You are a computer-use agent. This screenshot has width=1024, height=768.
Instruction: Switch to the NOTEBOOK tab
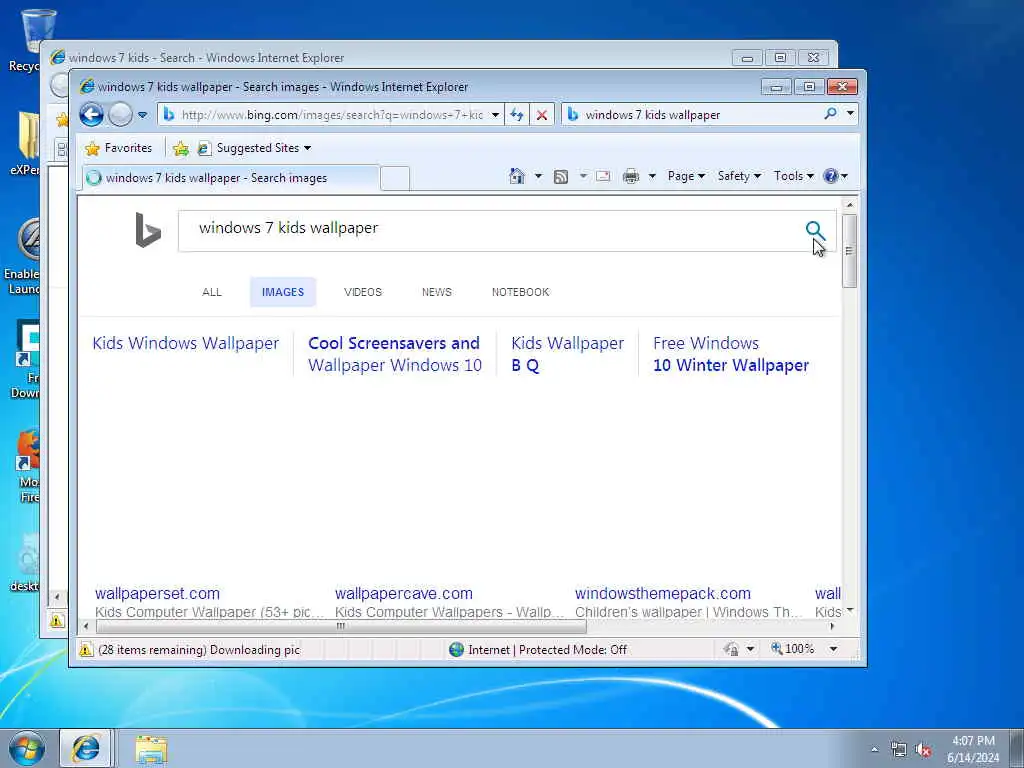[520, 292]
